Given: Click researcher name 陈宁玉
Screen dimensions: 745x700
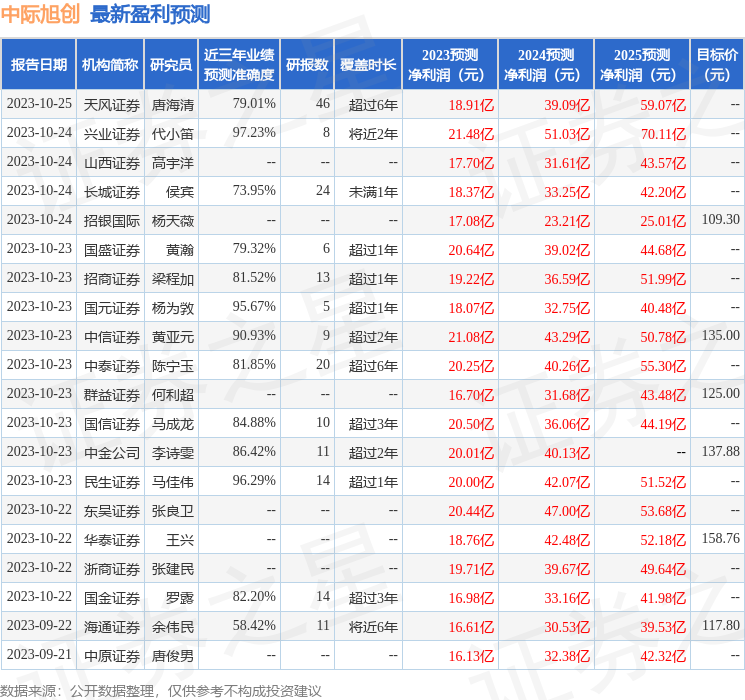Looking at the screenshot, I should [x=172, y=365].
